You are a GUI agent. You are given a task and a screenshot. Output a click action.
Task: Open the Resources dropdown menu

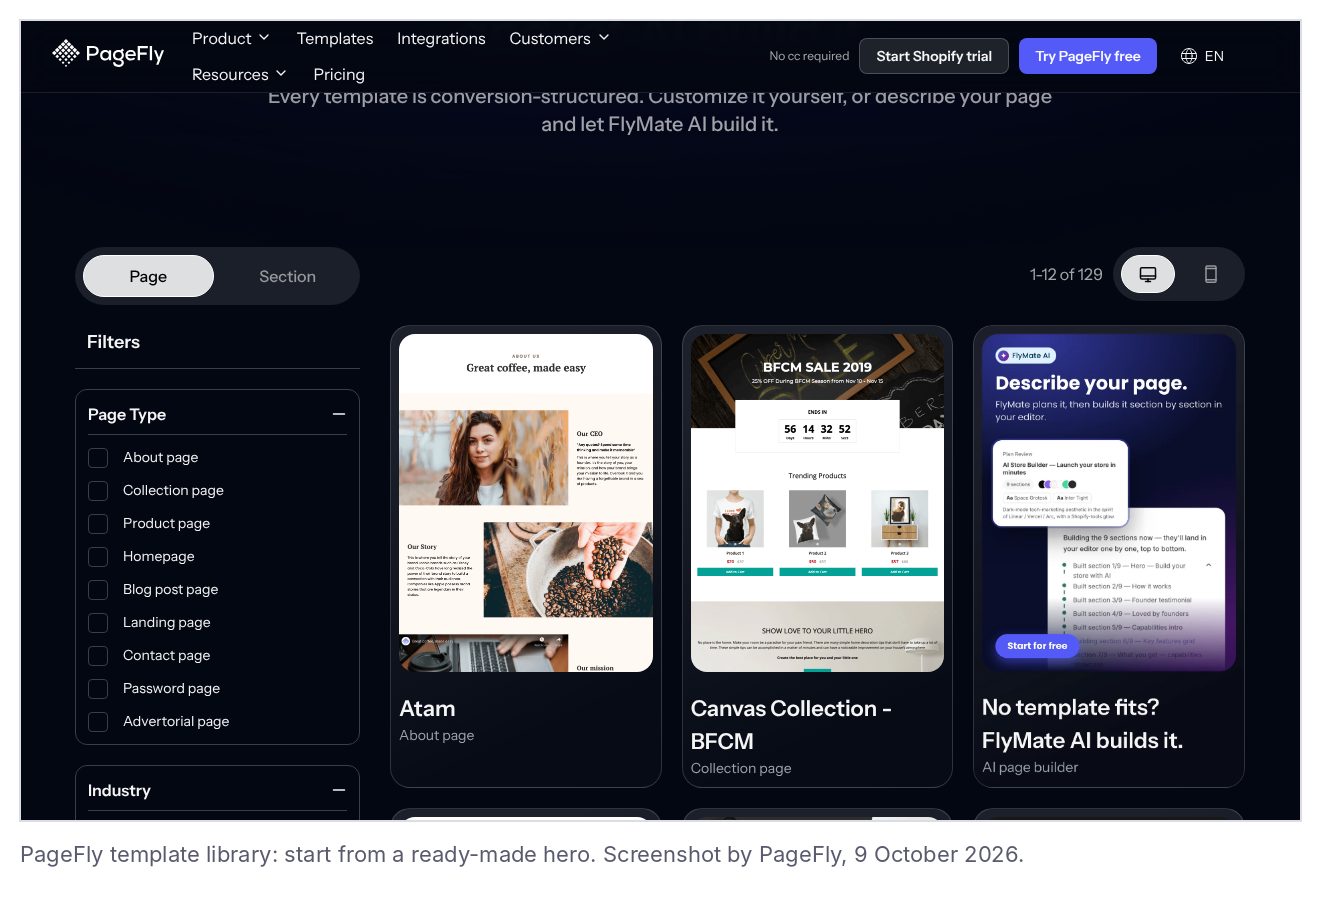239,74
